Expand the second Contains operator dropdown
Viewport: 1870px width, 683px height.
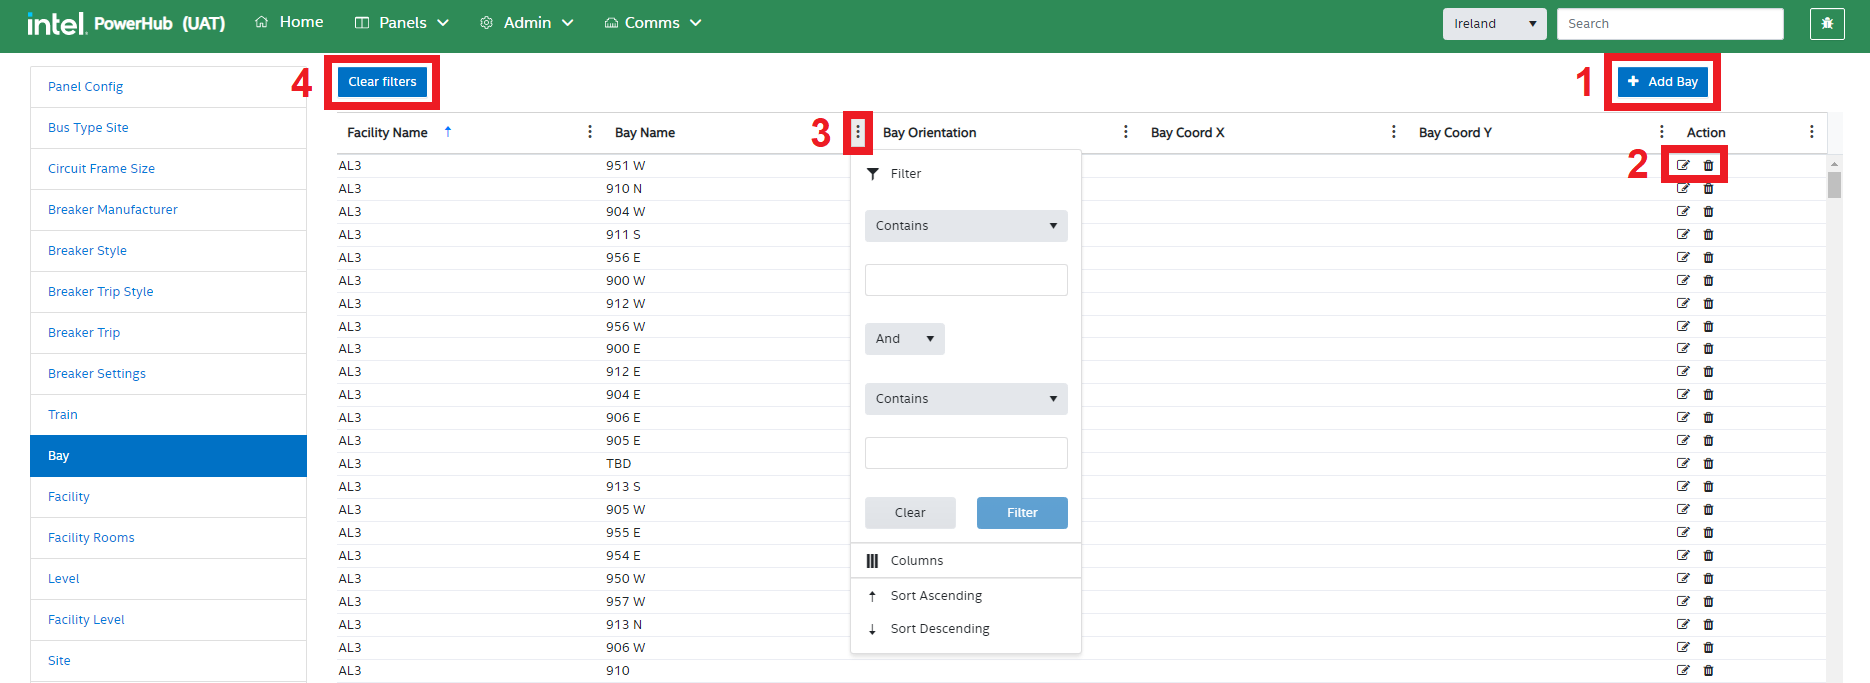tap(966, 399)
